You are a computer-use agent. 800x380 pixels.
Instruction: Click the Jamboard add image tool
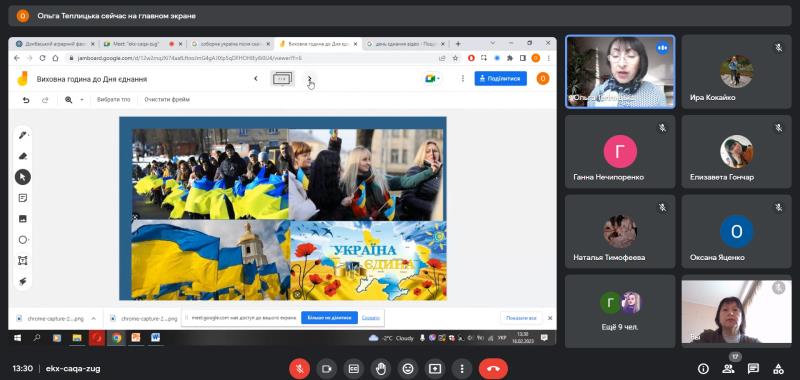coord(23,219)
